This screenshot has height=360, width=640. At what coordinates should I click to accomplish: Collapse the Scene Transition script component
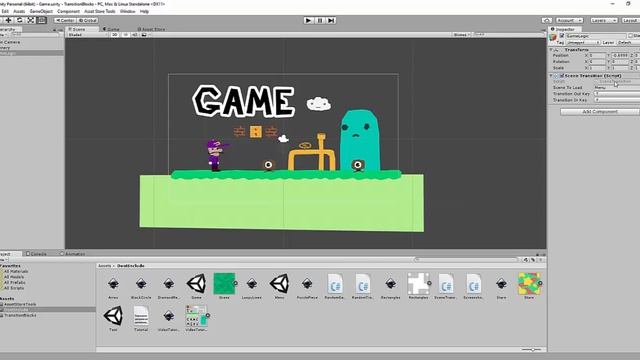pos(551,76)
